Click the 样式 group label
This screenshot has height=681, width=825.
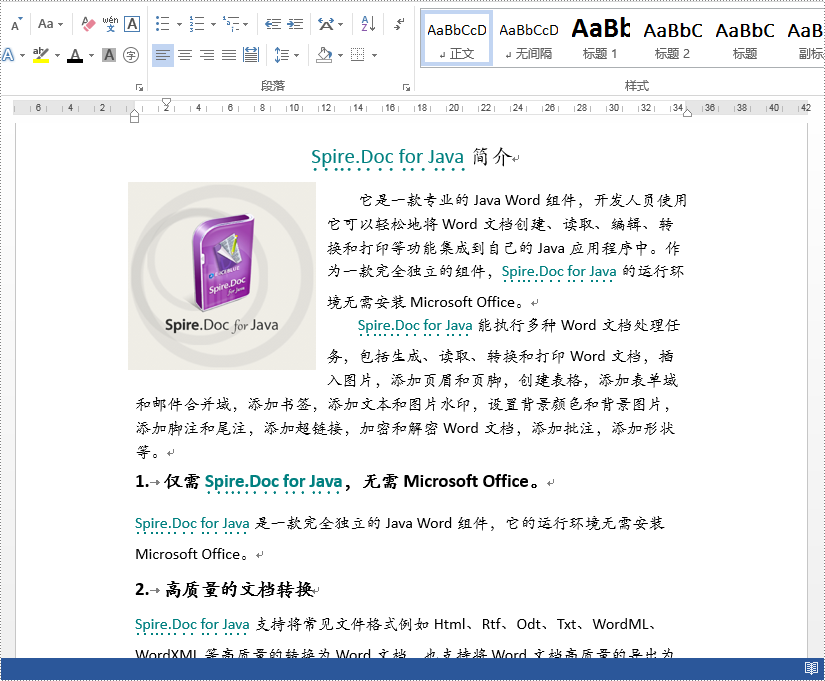pyautogui.click(x=637, y=86)
